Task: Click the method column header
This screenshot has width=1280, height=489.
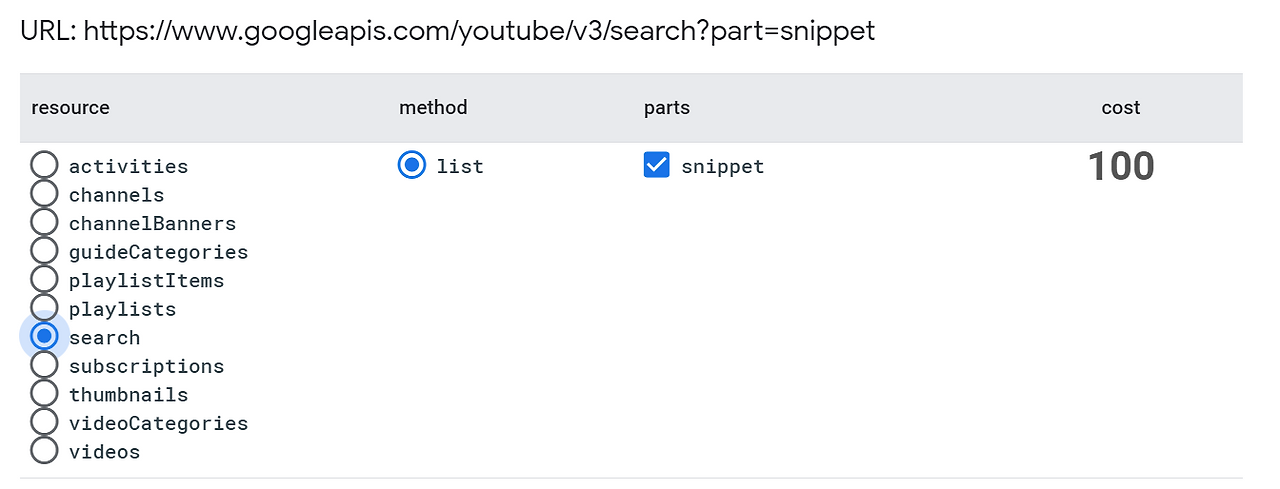Action: [x=433, y=108]
